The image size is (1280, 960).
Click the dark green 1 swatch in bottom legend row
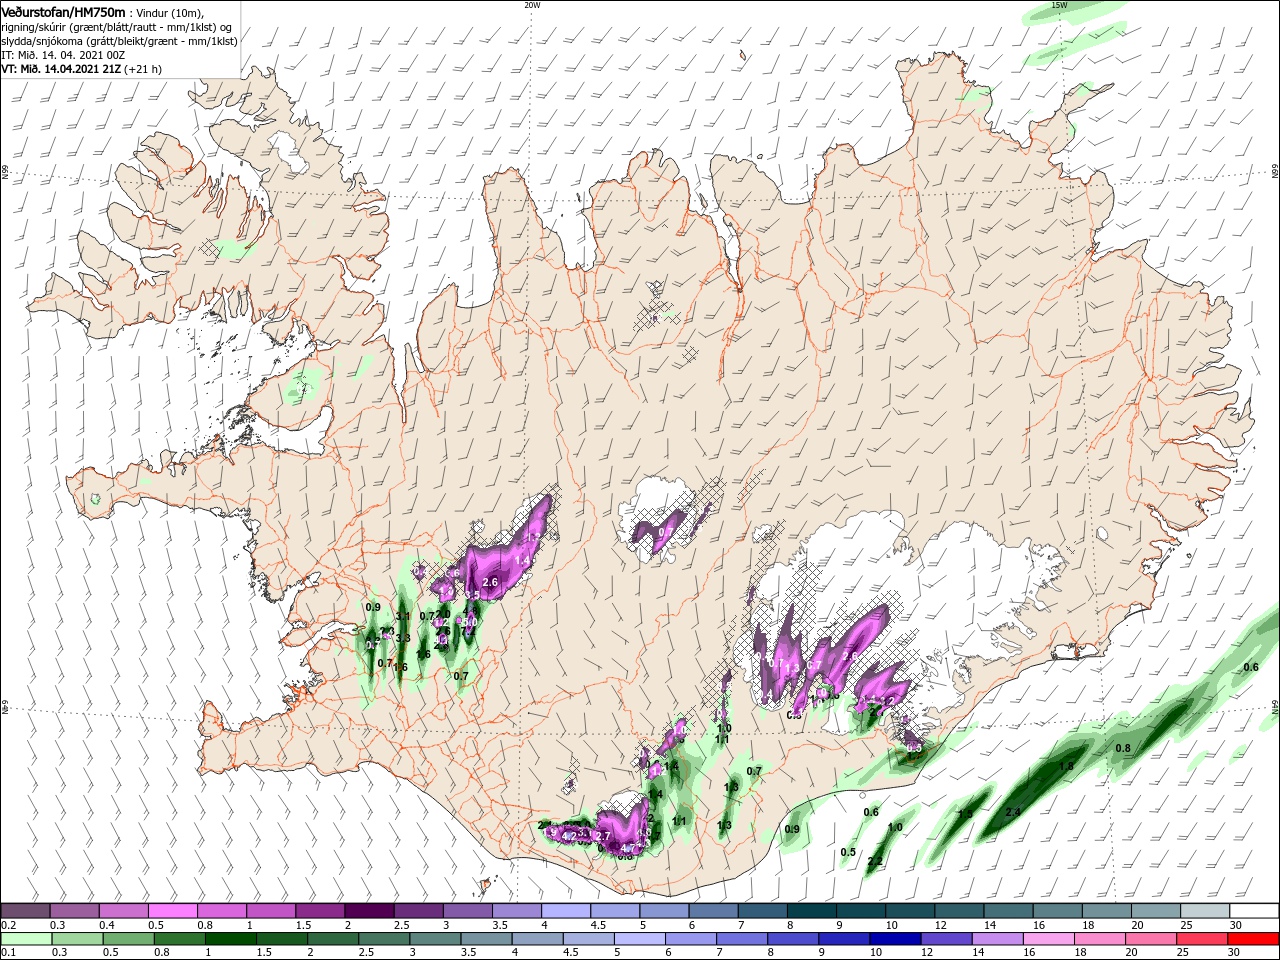tap(230, 940)
